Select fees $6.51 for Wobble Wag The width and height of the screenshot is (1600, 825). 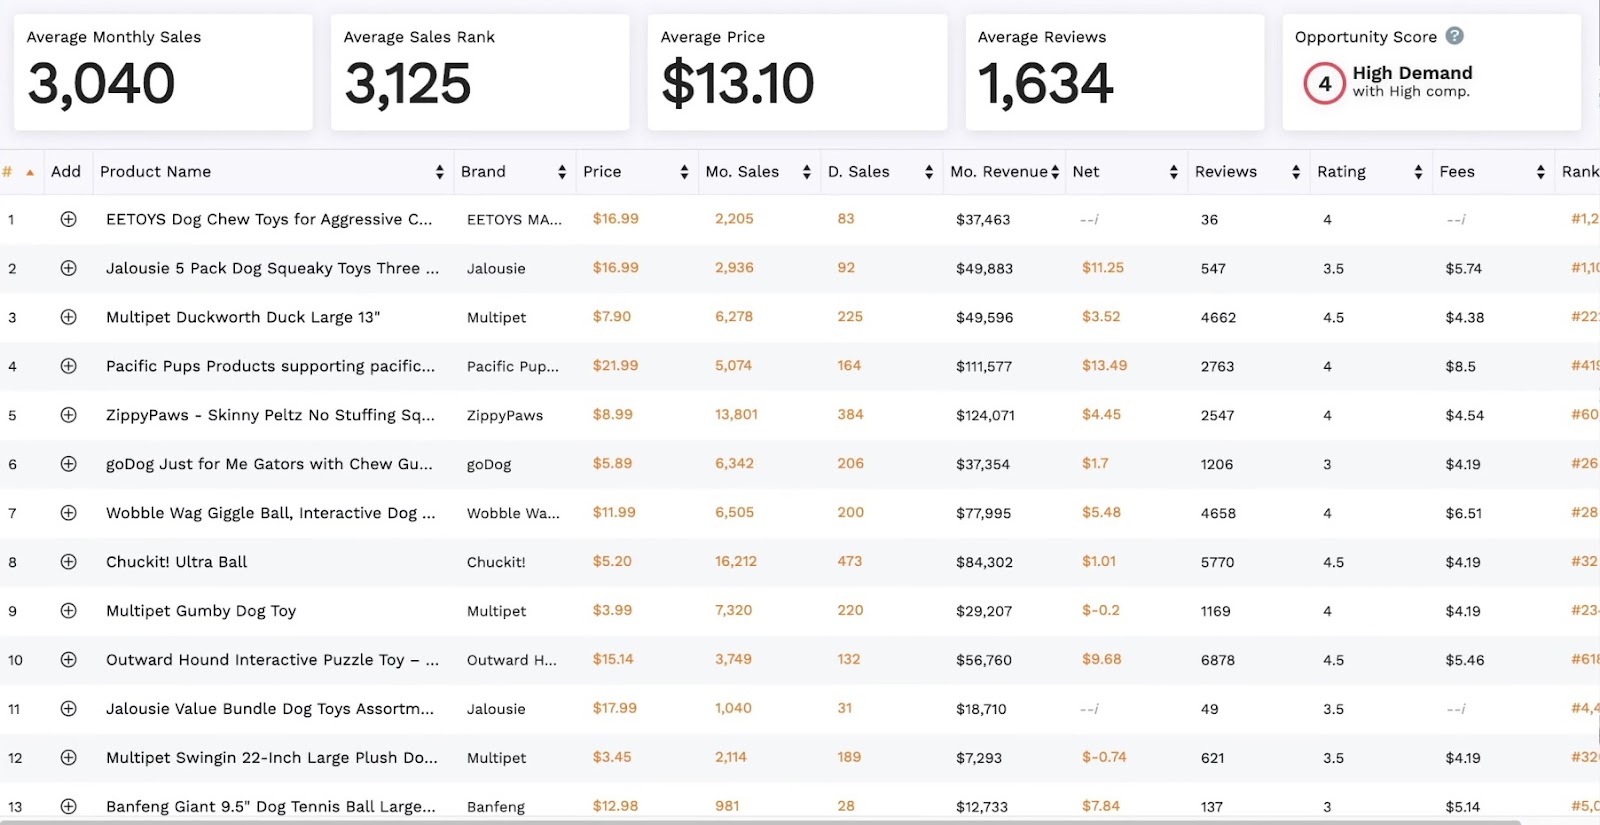point(1463,513)
